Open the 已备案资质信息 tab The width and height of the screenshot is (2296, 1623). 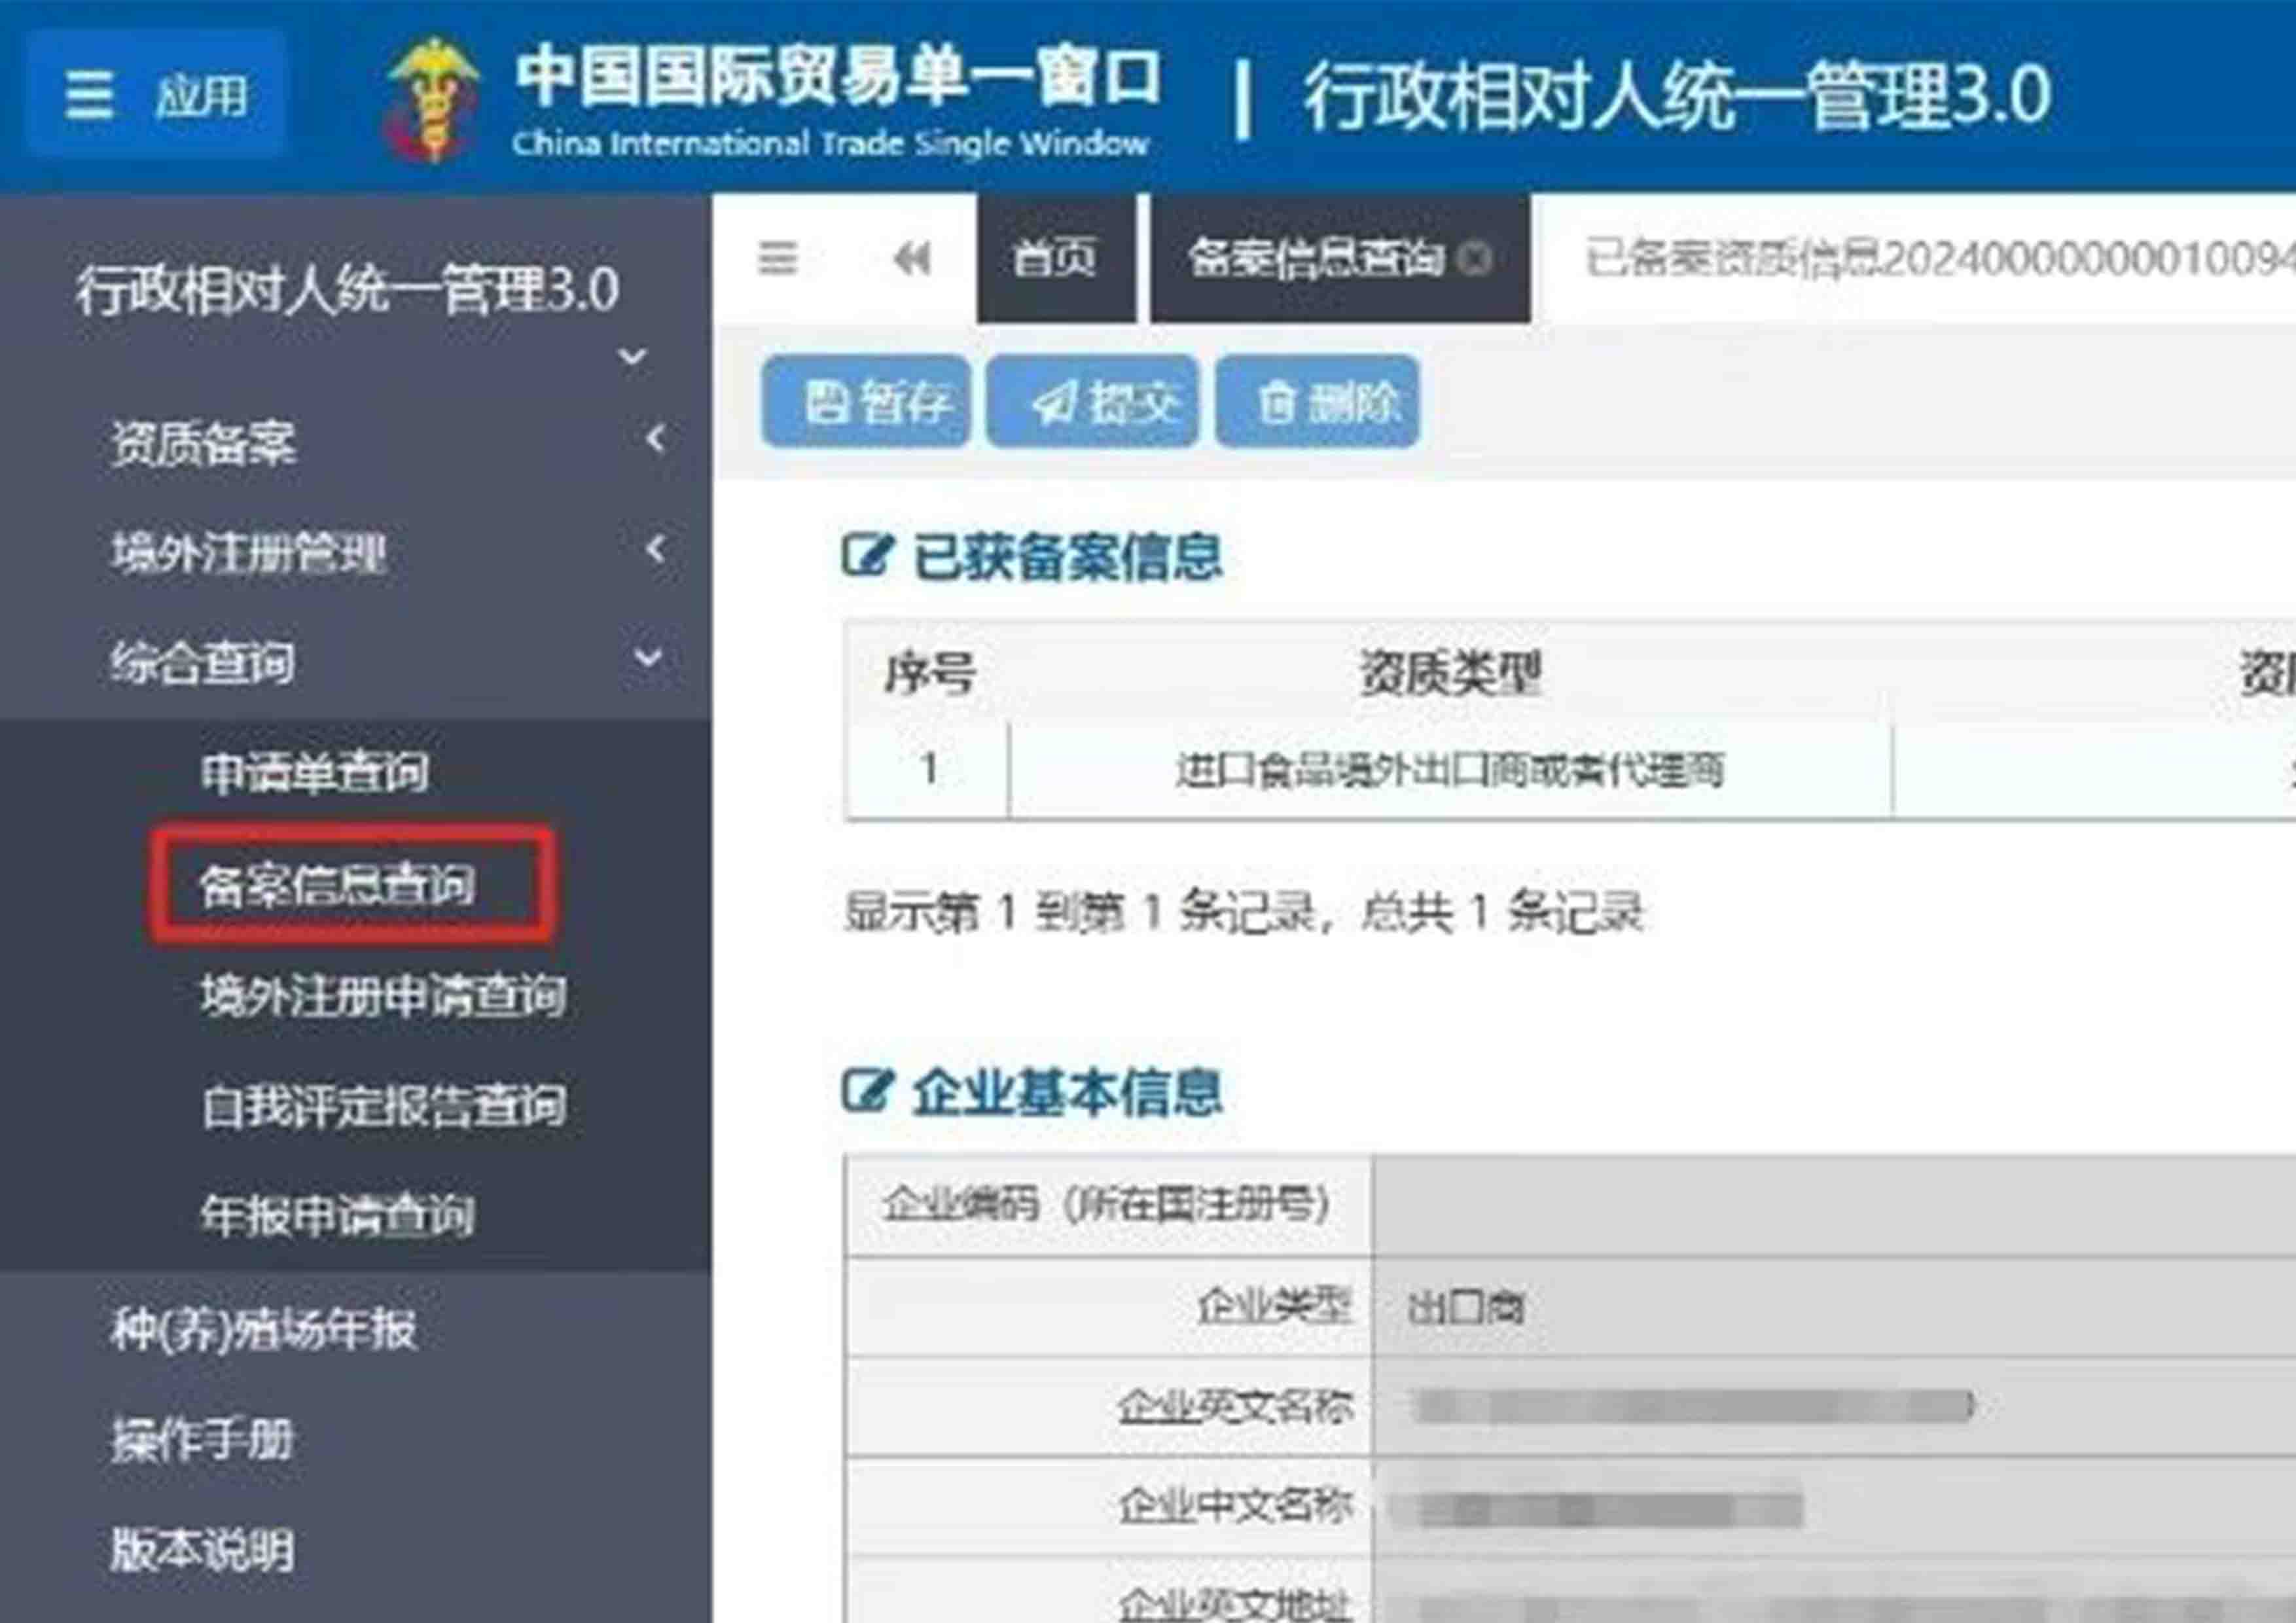1939,259
